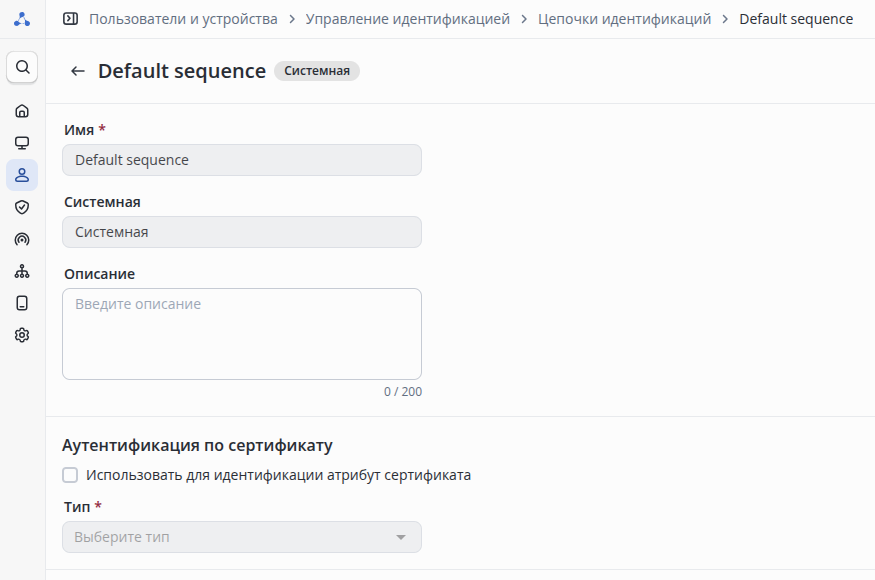This screenshot has width=875, height=580.
Task: Click the search icon in the sidebar
Action: pos(22,67)
